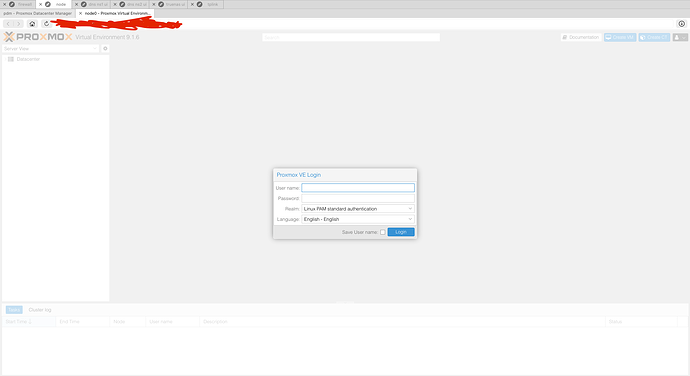Viewport: 690px width, 376px height.
Task: Open the dns ns2 ui tab
Action: tap(133, 4)
